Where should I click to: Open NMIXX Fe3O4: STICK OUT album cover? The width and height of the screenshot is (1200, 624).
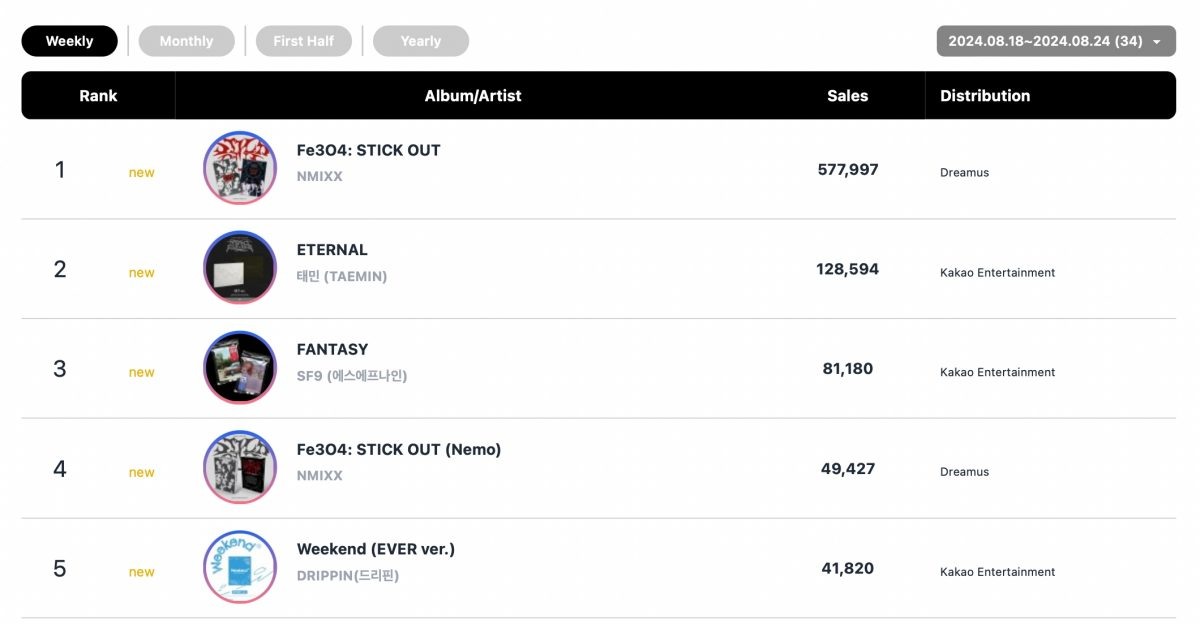point(240,168)
